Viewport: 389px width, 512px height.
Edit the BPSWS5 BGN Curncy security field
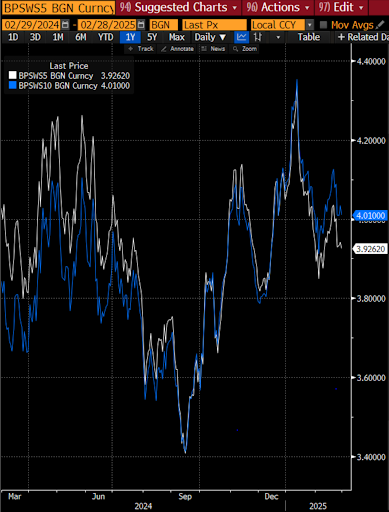[58, 7]
